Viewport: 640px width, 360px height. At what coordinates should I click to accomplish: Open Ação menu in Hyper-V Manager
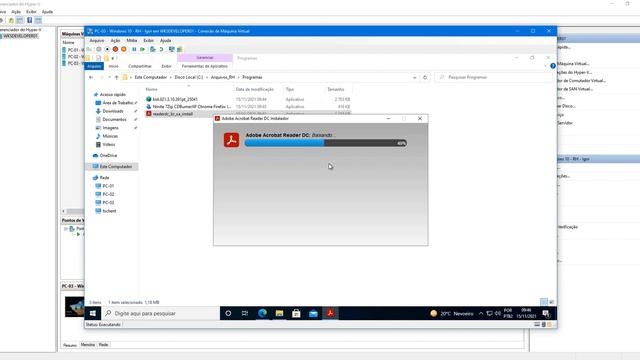16,12
